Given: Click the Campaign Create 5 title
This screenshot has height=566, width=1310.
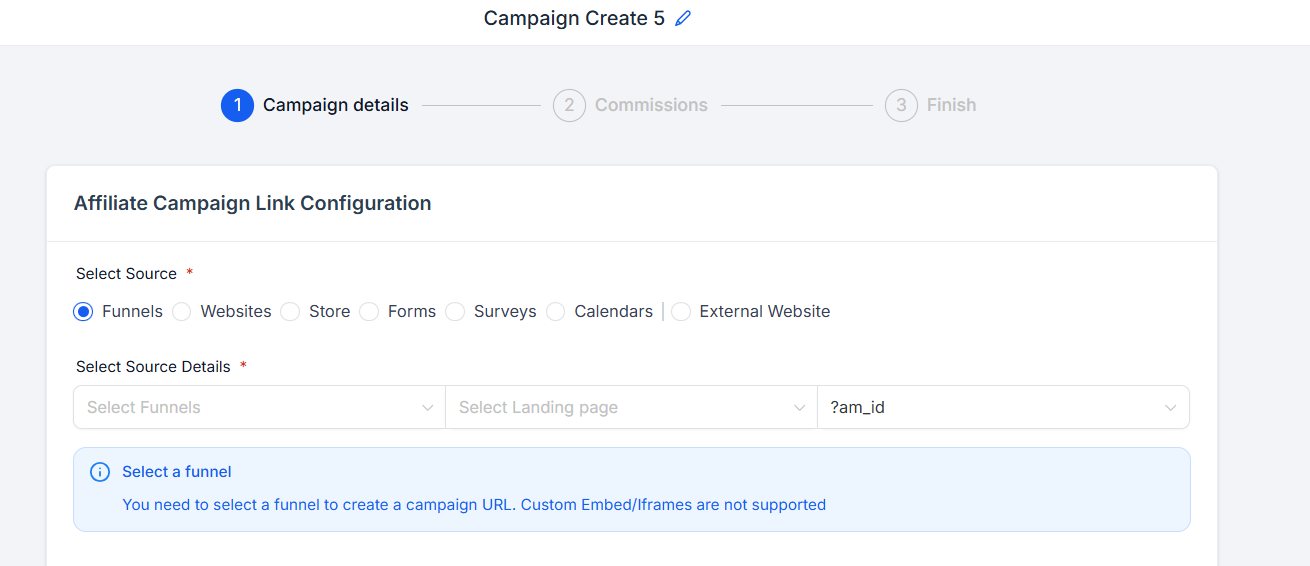Looking at the screenshot, I should pyautogui.click(x=574, y=18).
